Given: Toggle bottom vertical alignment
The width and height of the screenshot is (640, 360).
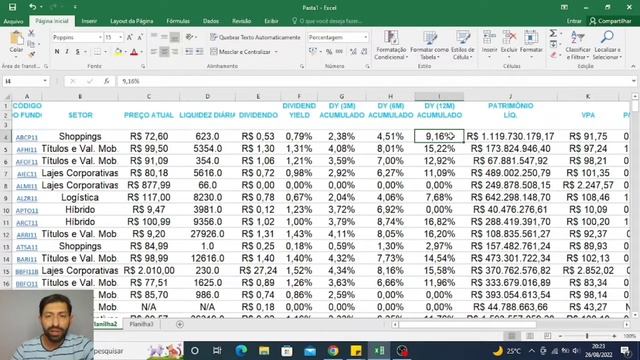Looking at the screenshot, I should (175, 38).
